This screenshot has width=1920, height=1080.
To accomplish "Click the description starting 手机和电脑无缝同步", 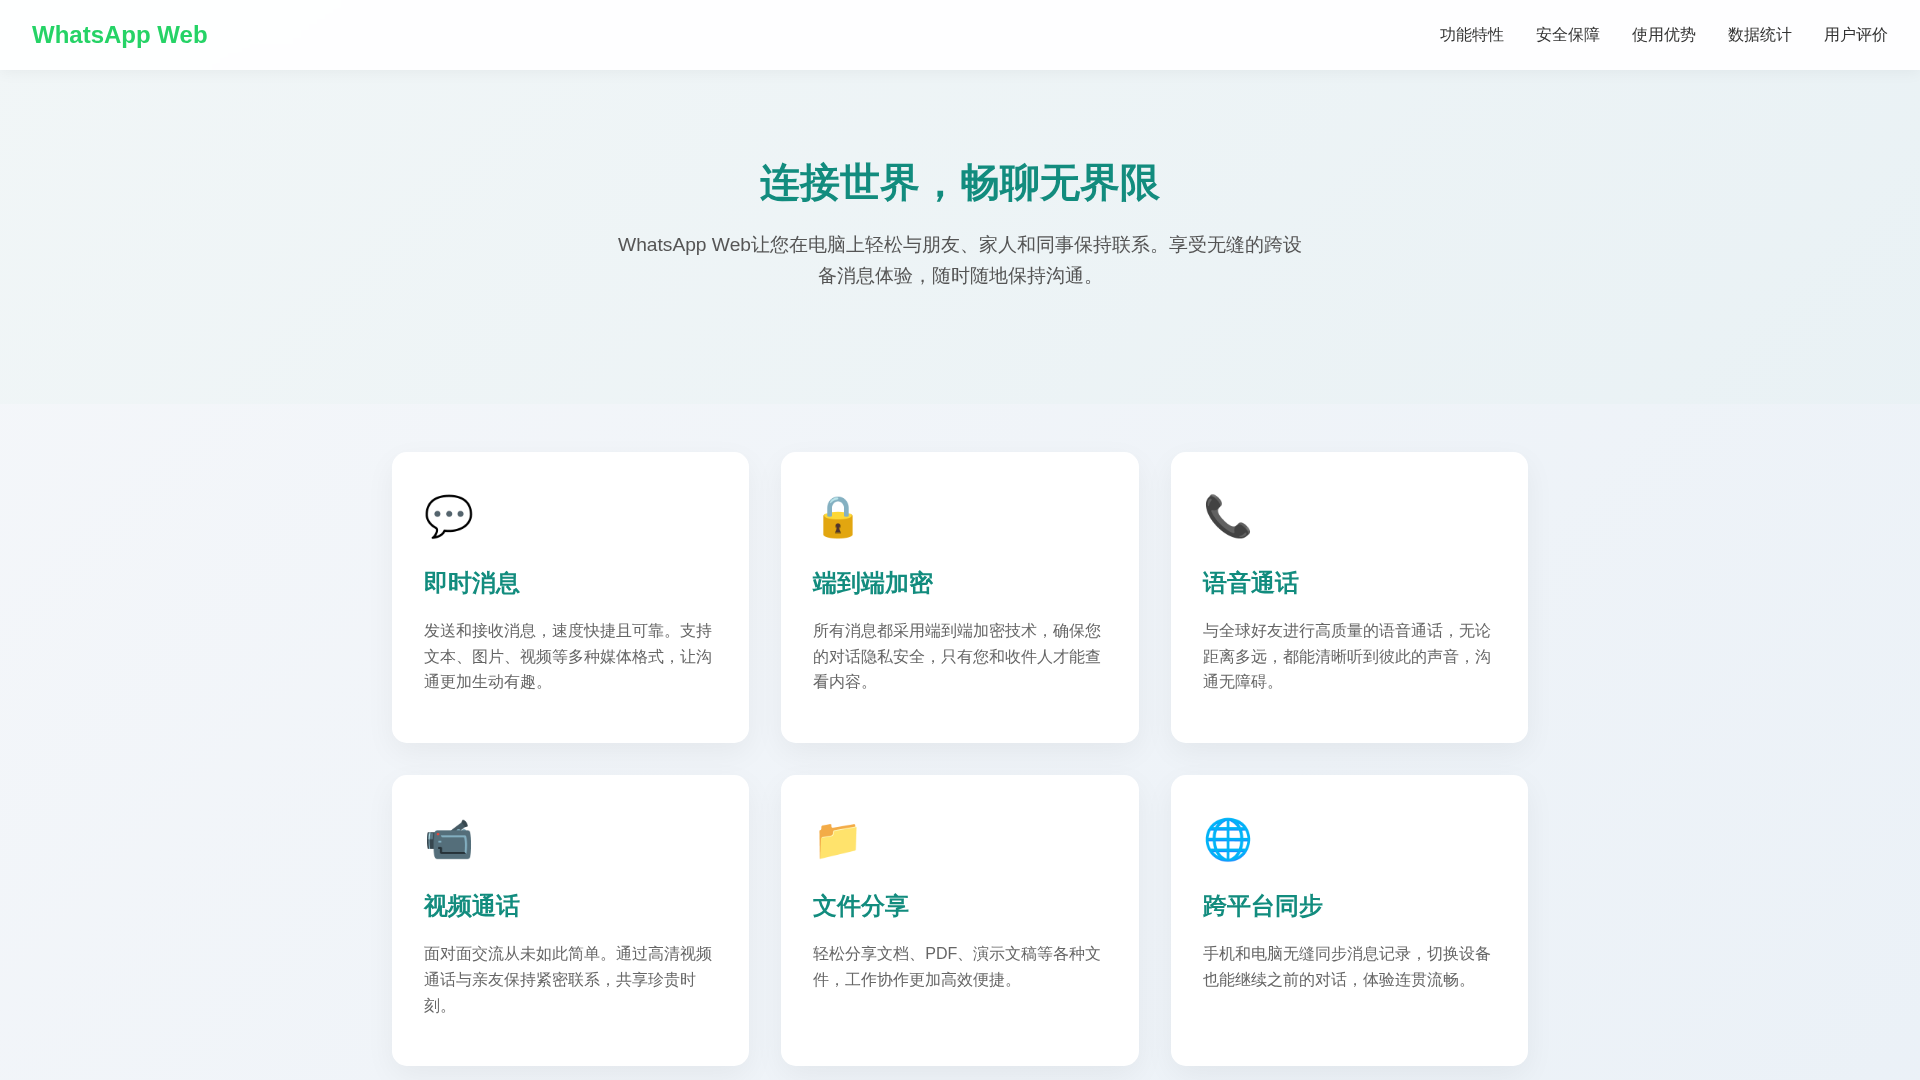I will 1348,967.
